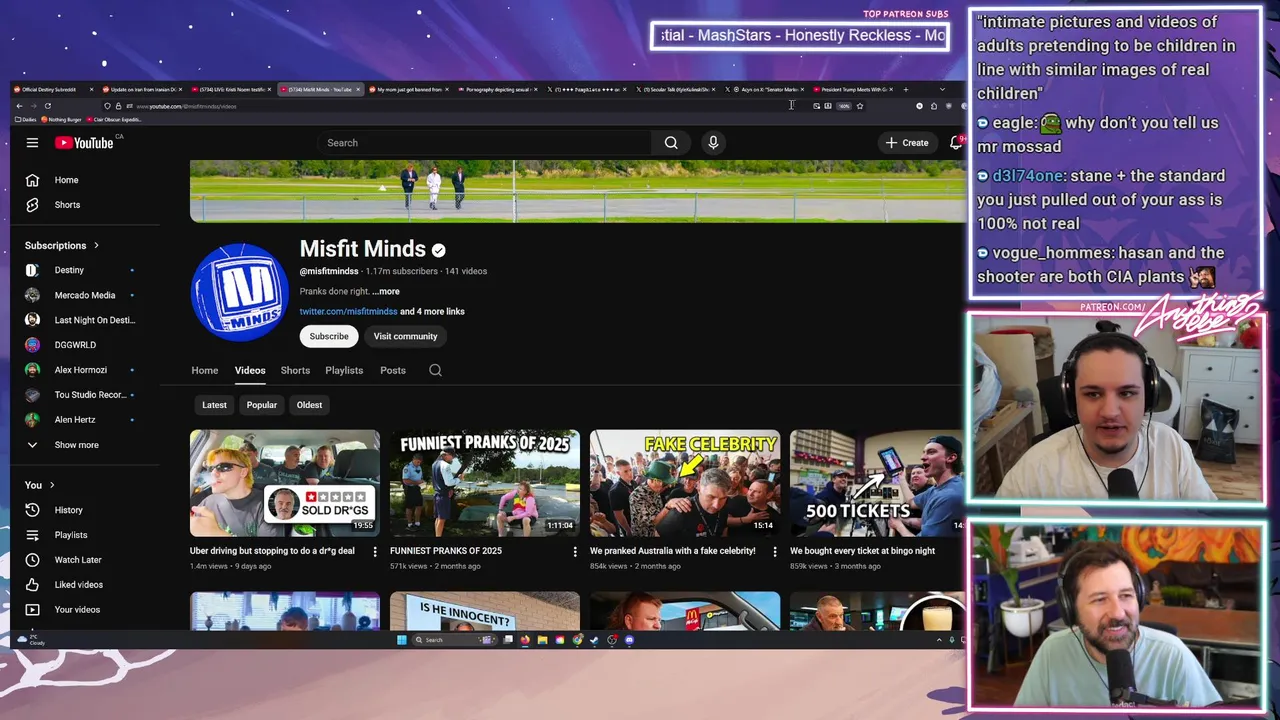Select the Videos channel tab
The image size is (1280, 720).
click(x=250, y=370)
